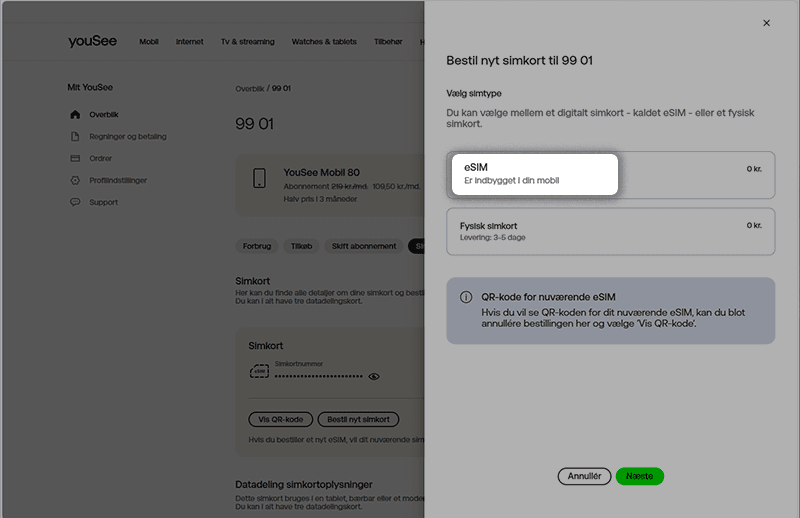
Task: Click the mobile phone icon in subscription card
Action: click(x=259, y=179)
